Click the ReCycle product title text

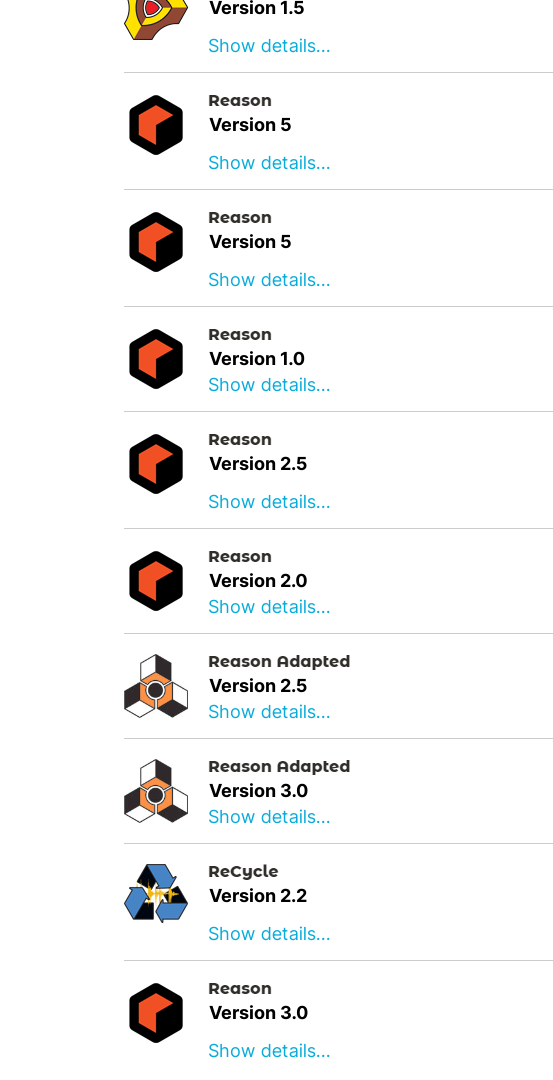click(243, 871)
